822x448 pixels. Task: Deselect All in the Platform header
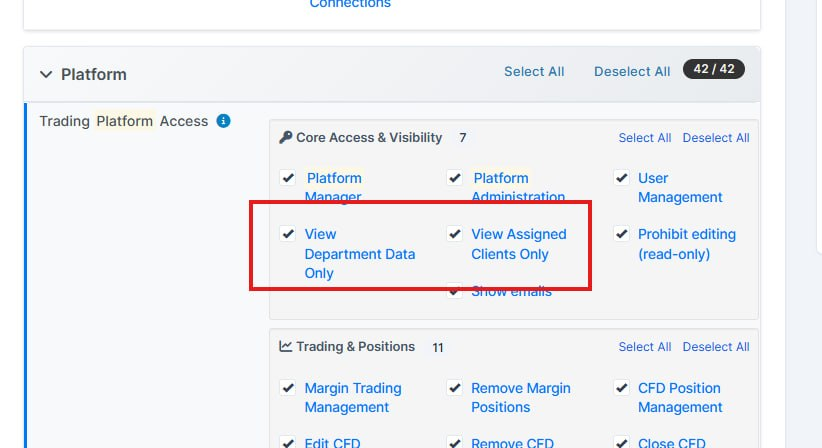tap(632, 72)
